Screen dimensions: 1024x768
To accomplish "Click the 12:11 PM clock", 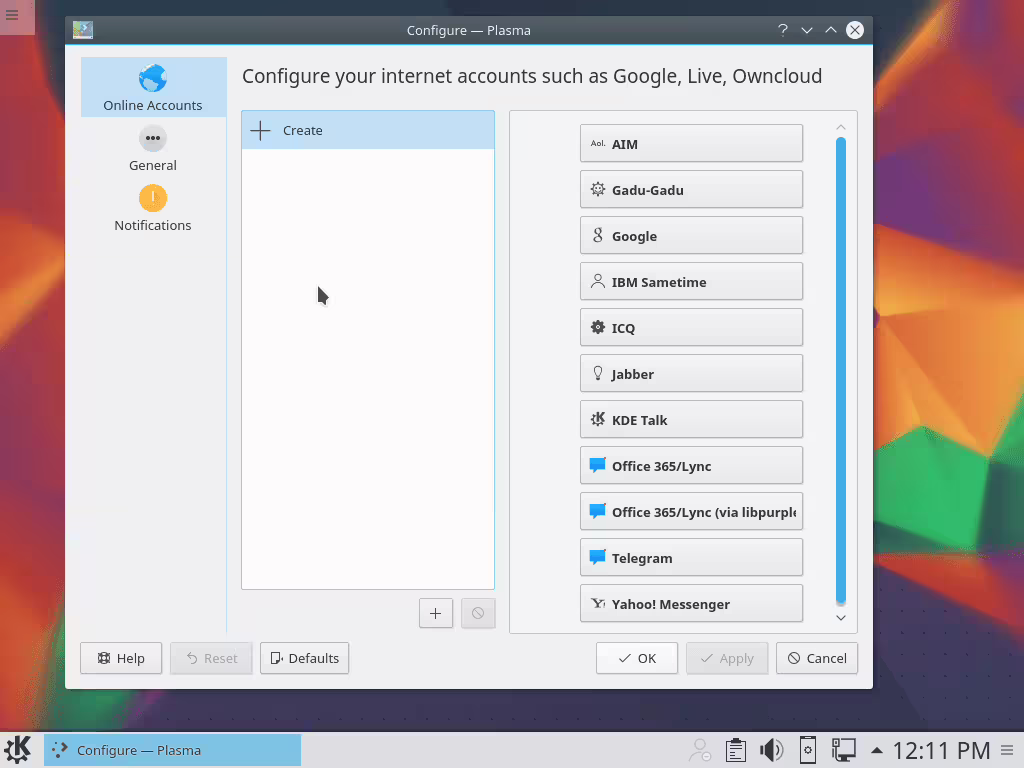I will click(941, 750).
